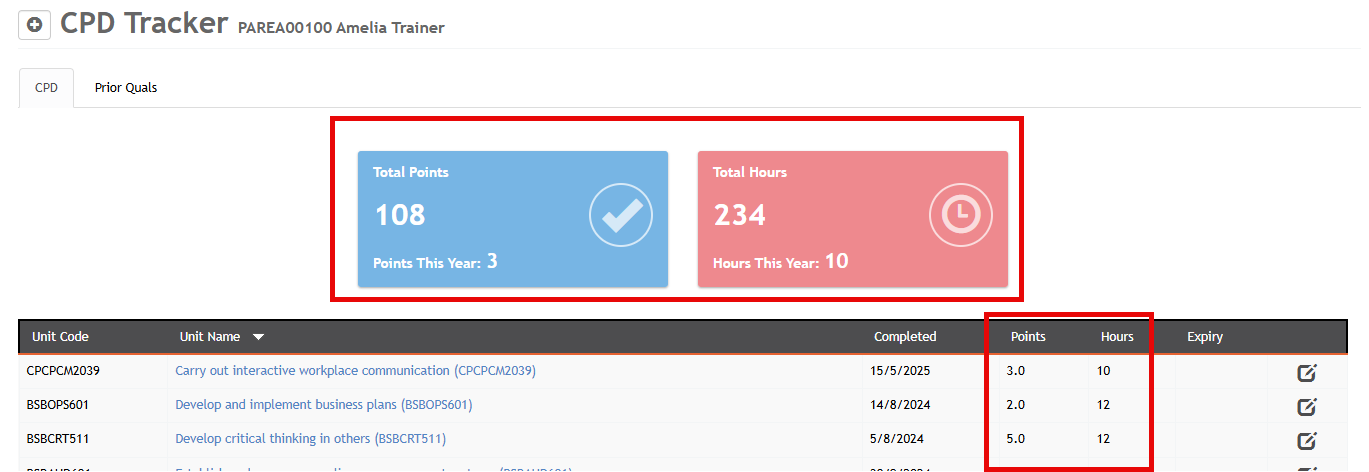This screenshot has width=1369, height=472.
Task: Click the 12 hours value for BSBCRT511
Action: [1103, 438]
